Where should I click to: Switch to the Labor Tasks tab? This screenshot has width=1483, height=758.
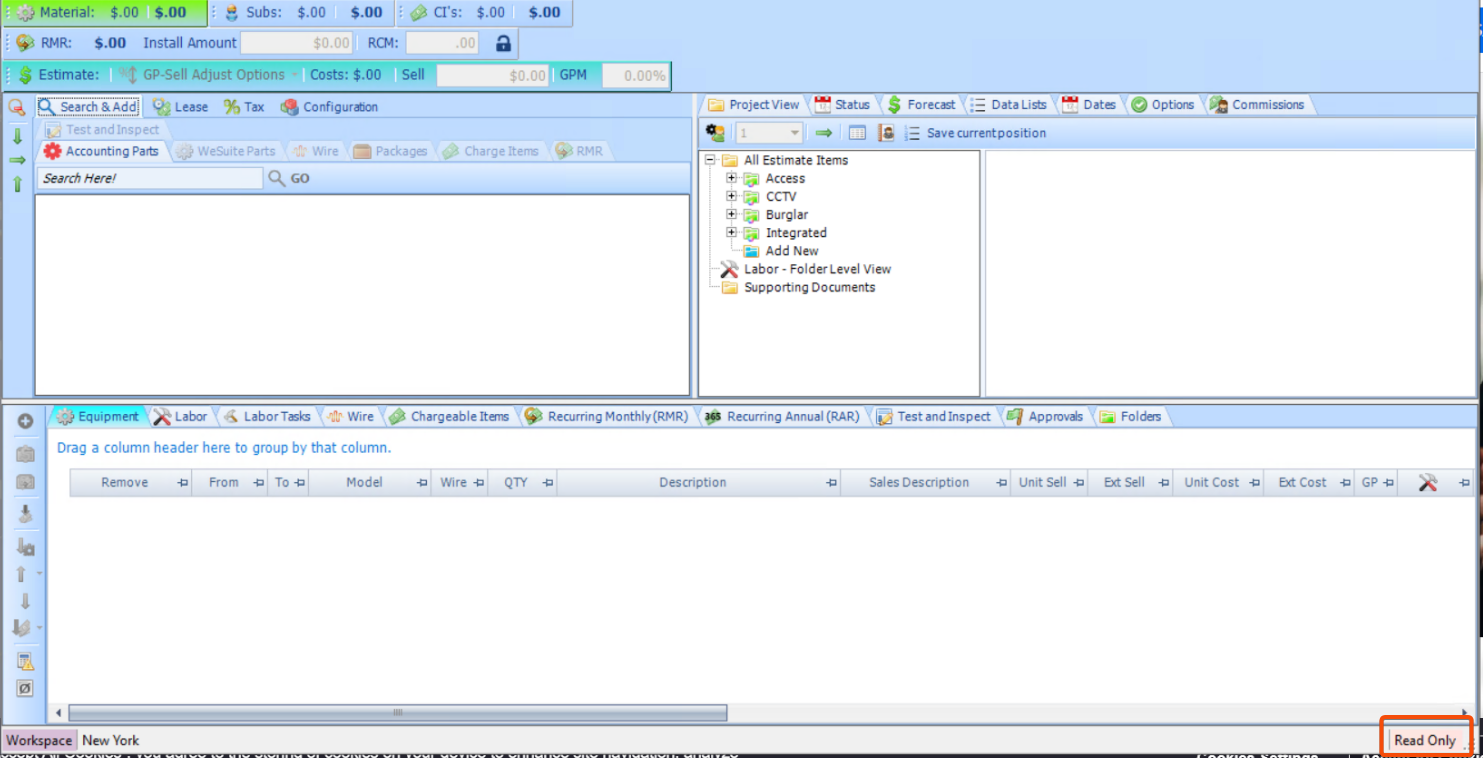pyautogui.click(x=266, y=417)
